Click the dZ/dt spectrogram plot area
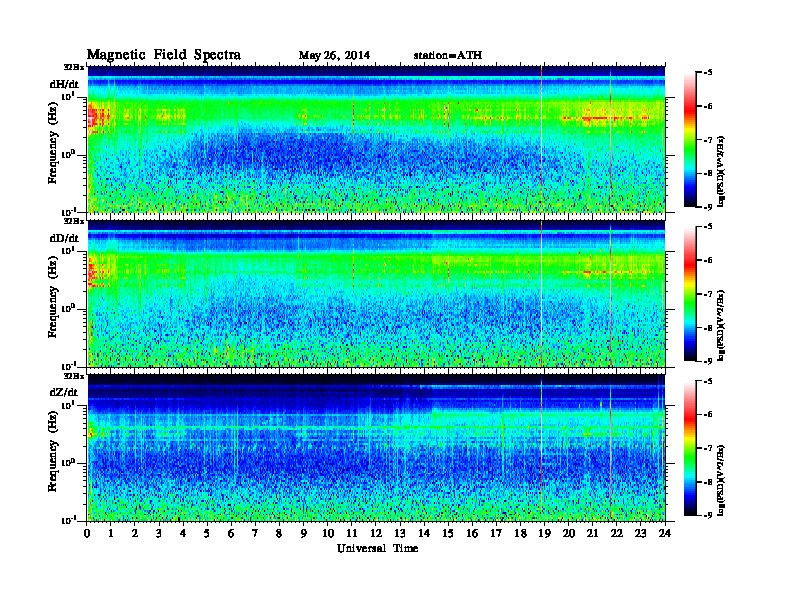Screen dimensions: 792x612 [376, 448]
